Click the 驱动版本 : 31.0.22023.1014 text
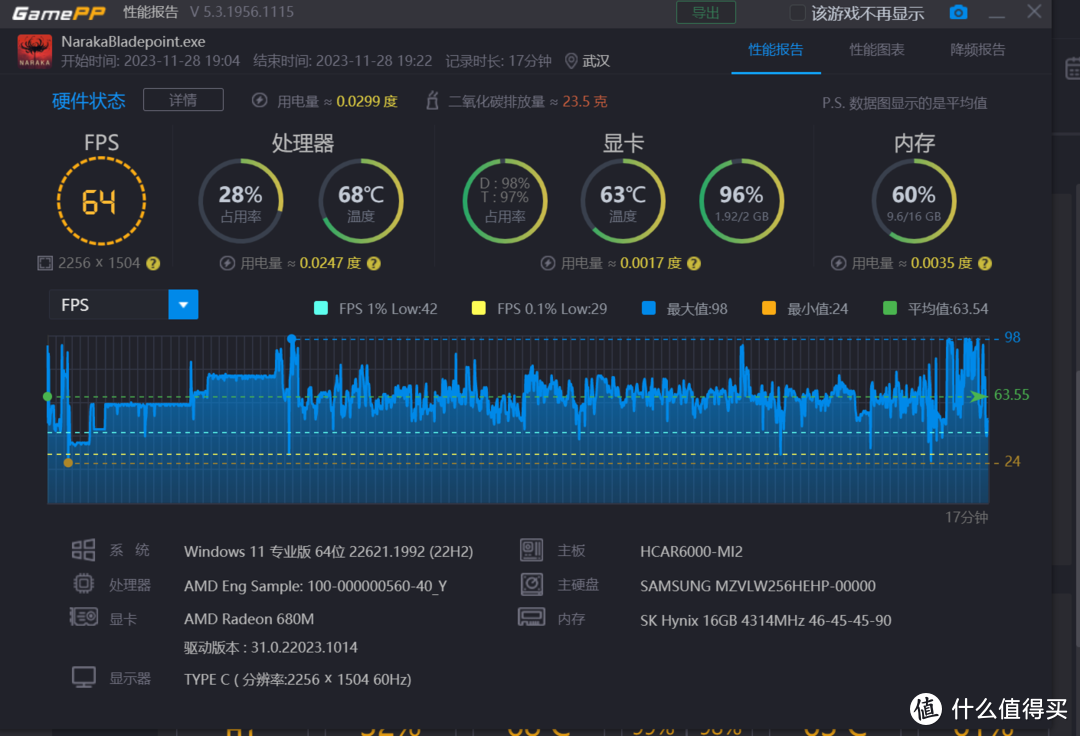 coord(271,647)
